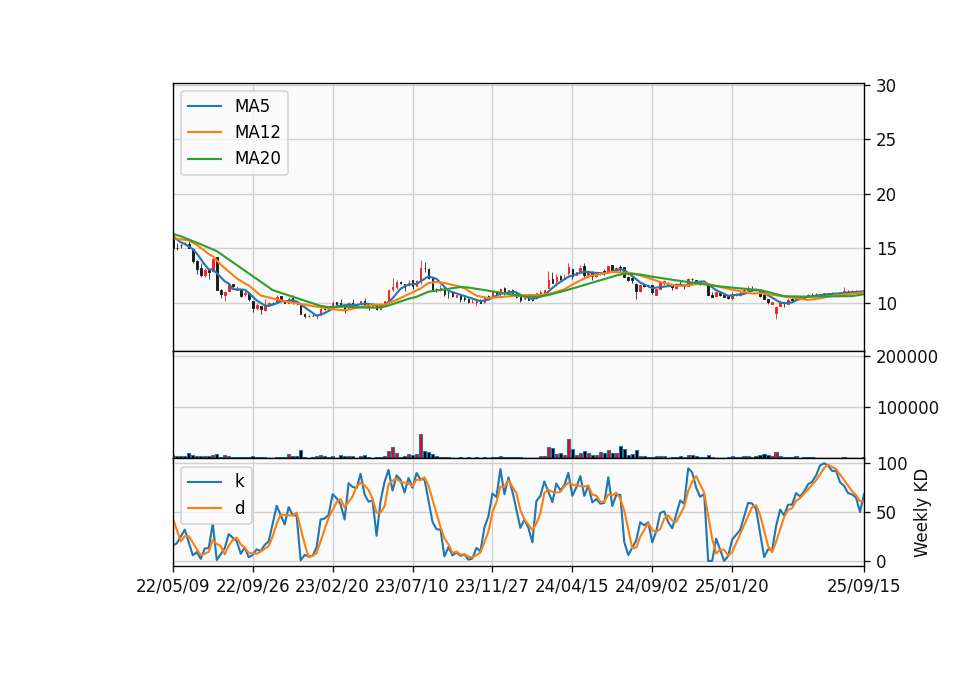Image resolution: width=960 pixels, height=690 pixels.
Task: Click the MA20 legend label
Action: [x=257, y=158]
